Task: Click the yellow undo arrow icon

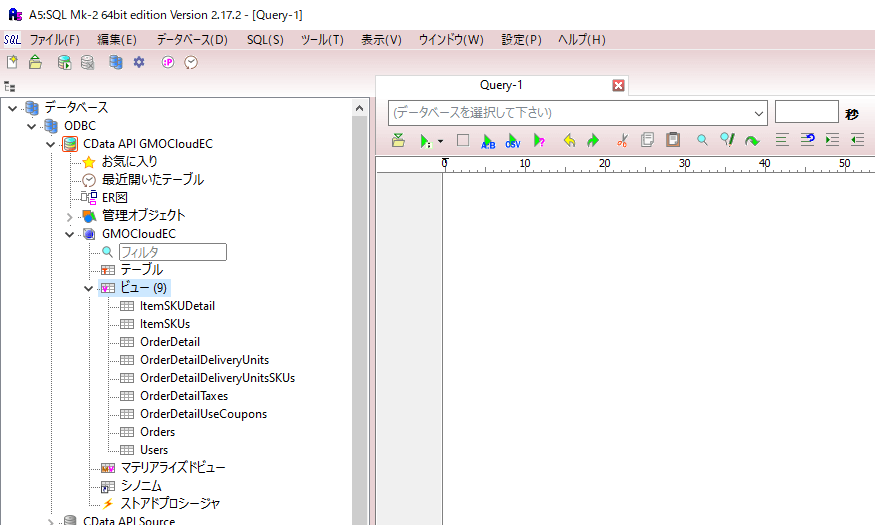Action: click(x=569, y=141)
